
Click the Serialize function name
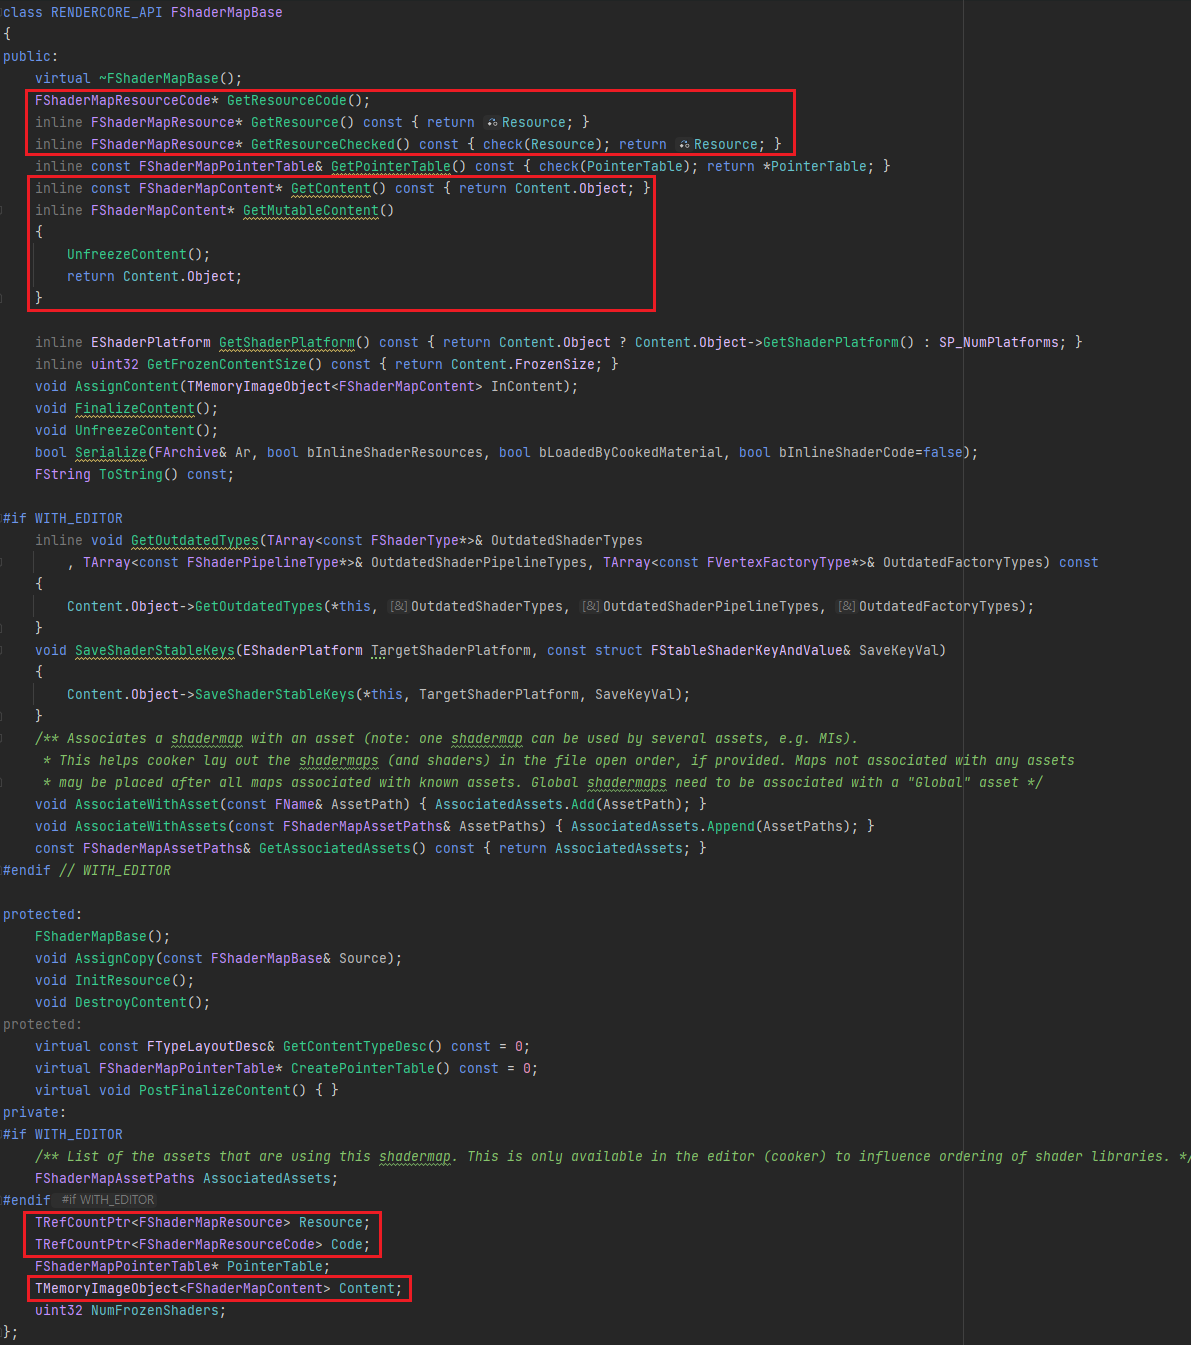pyautogui.click(x=111, y=452)
